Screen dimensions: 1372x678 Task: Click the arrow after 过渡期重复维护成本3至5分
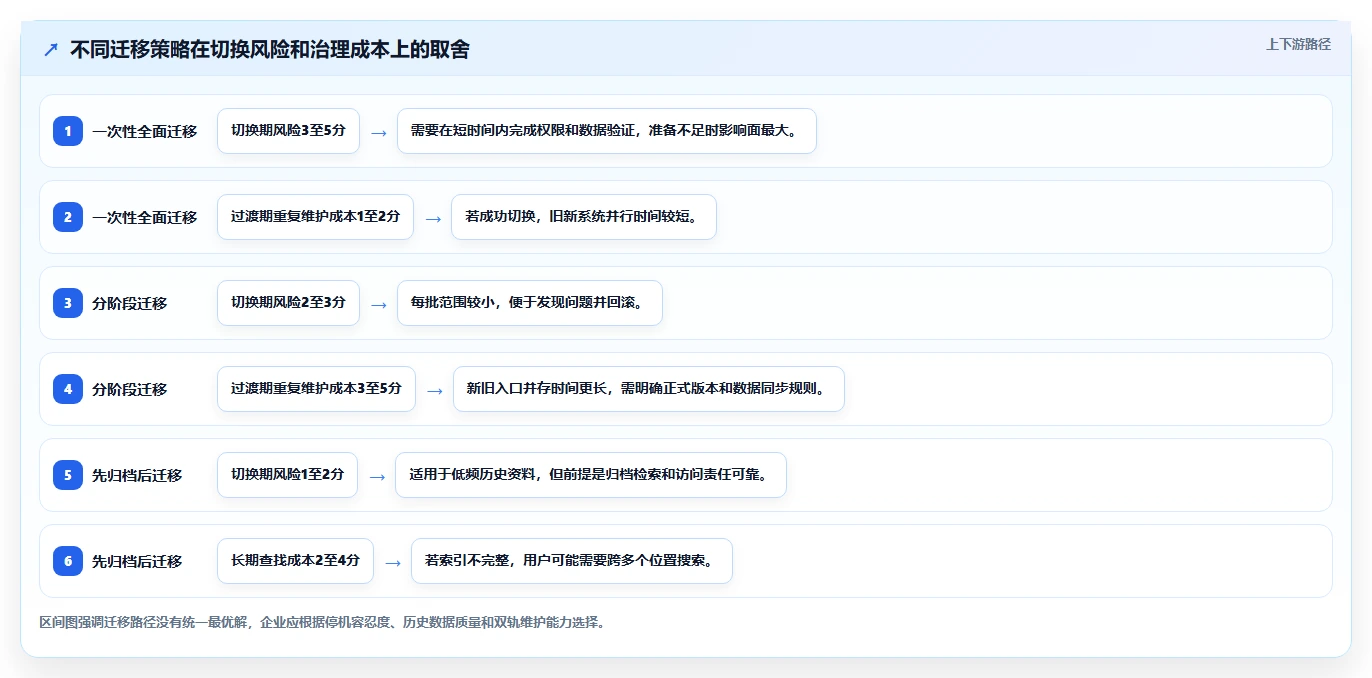(434, 390)
